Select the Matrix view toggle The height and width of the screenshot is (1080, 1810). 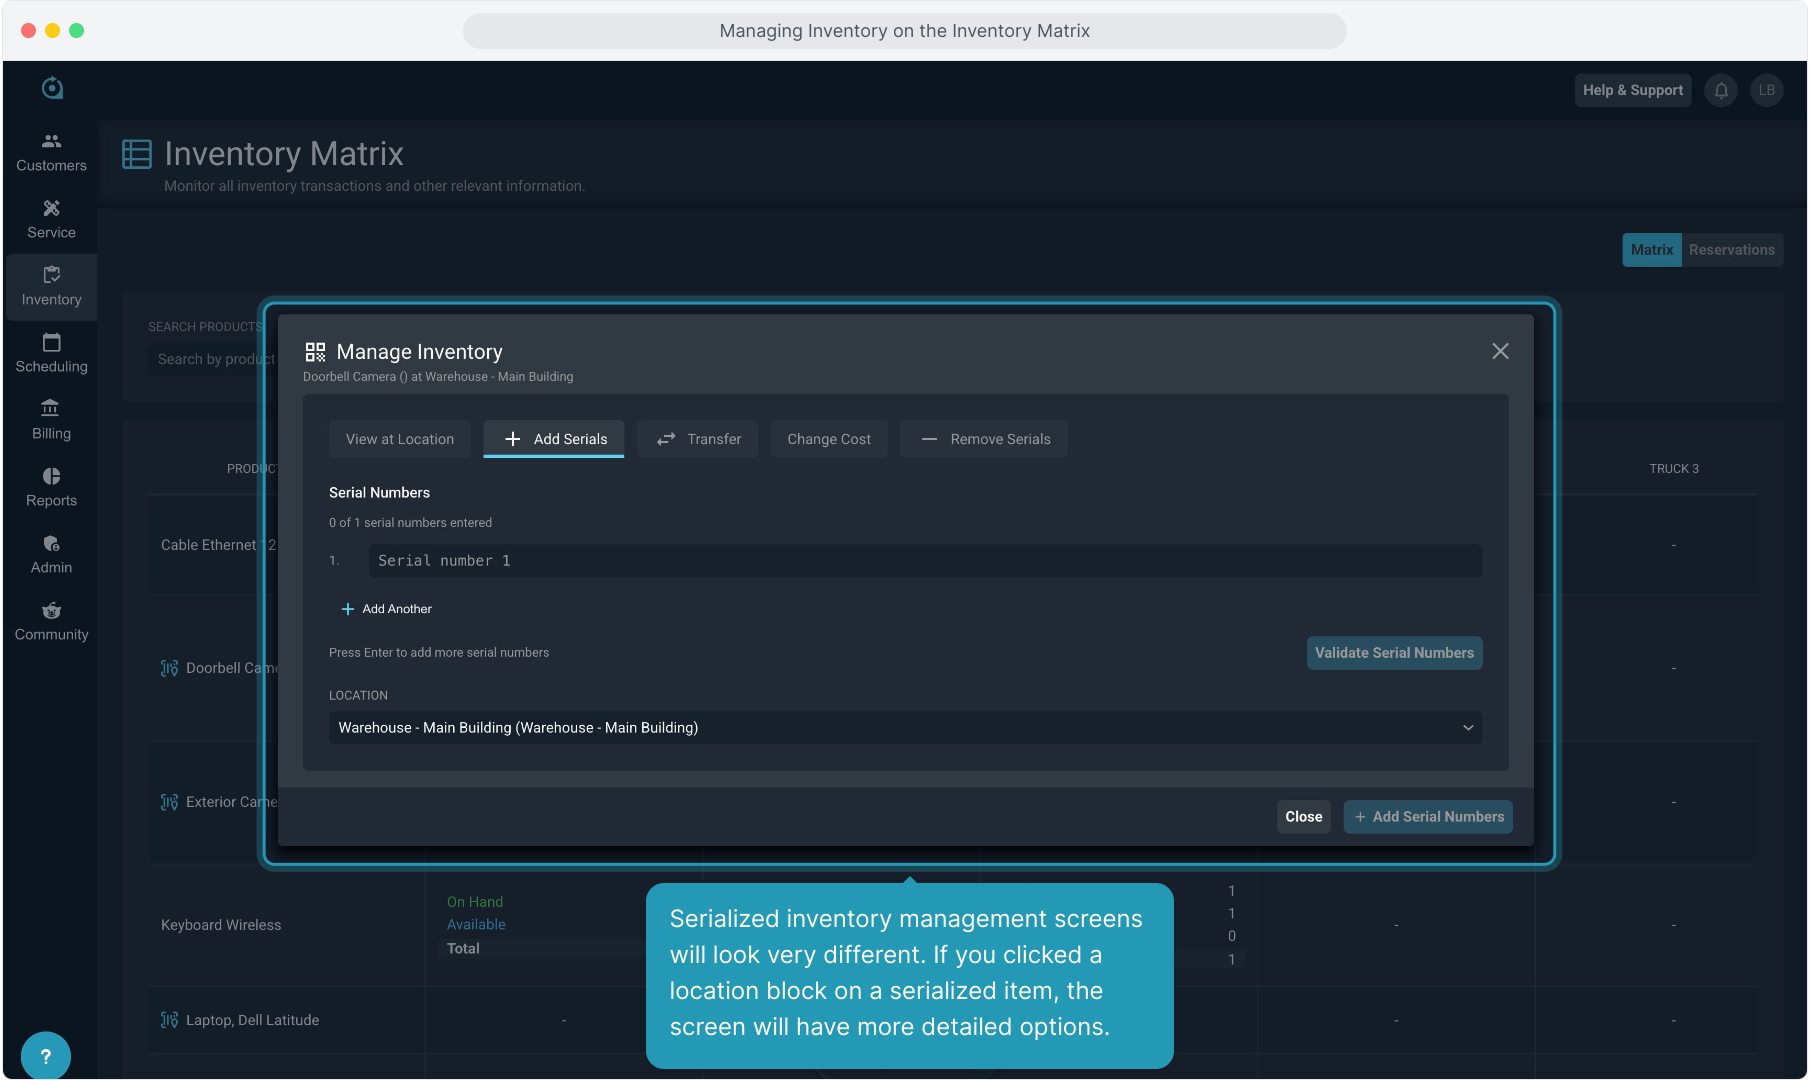point(1651,250)
